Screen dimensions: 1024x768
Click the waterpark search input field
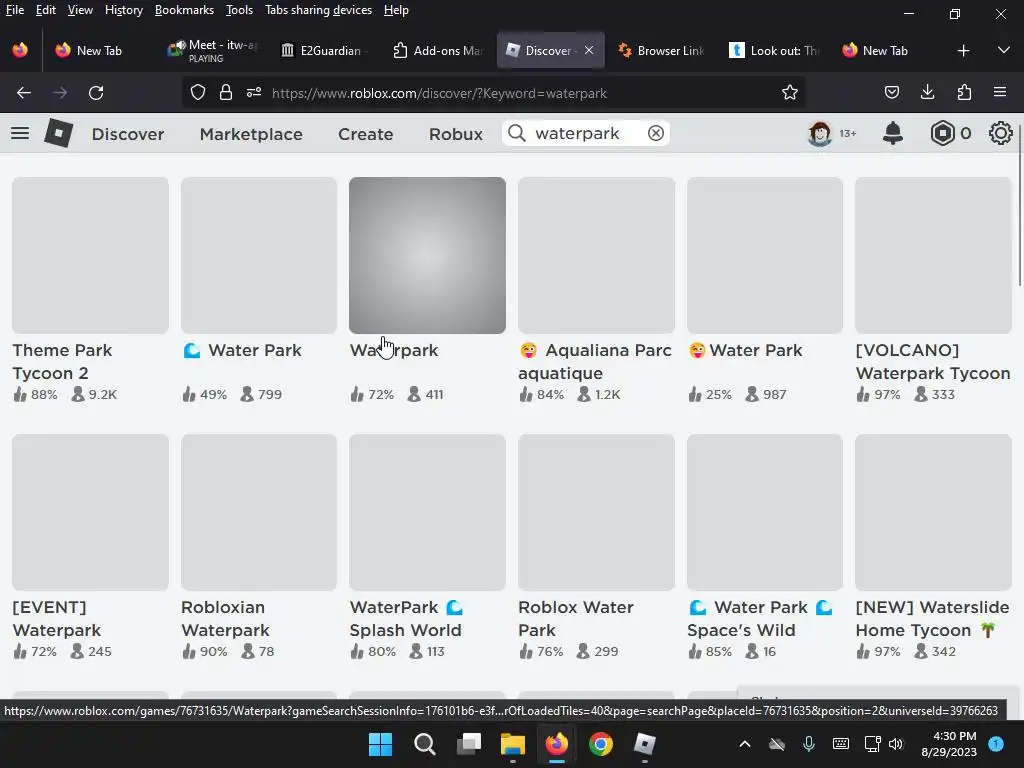coord(585,133)
